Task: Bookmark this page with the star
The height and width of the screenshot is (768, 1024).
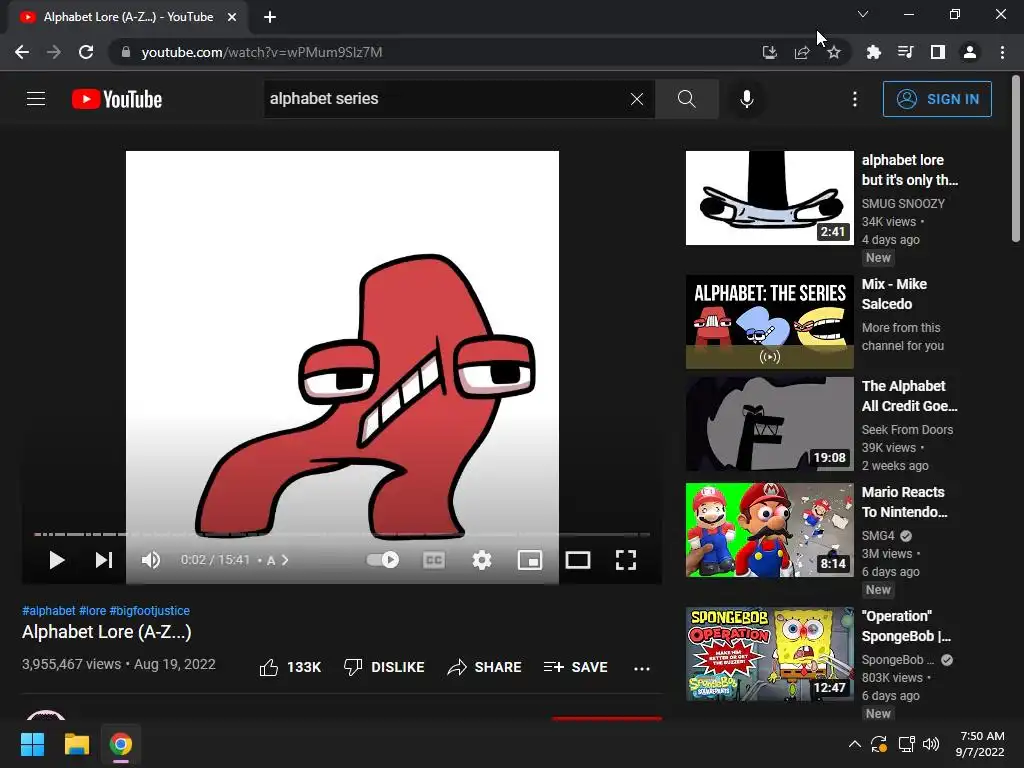Action: [834, 52]
